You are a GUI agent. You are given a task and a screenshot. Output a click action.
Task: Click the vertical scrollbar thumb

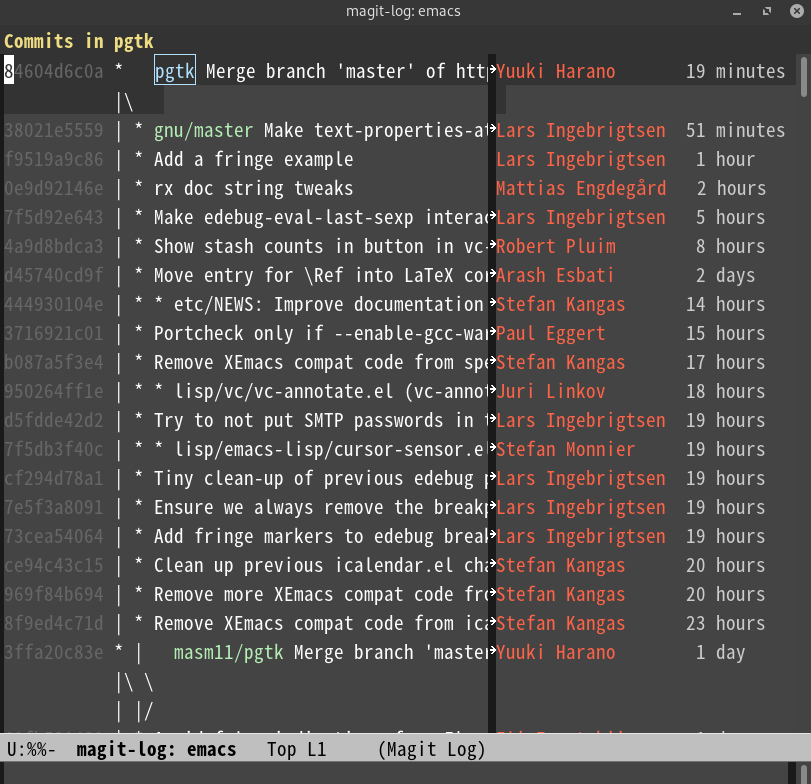[803, 77]
